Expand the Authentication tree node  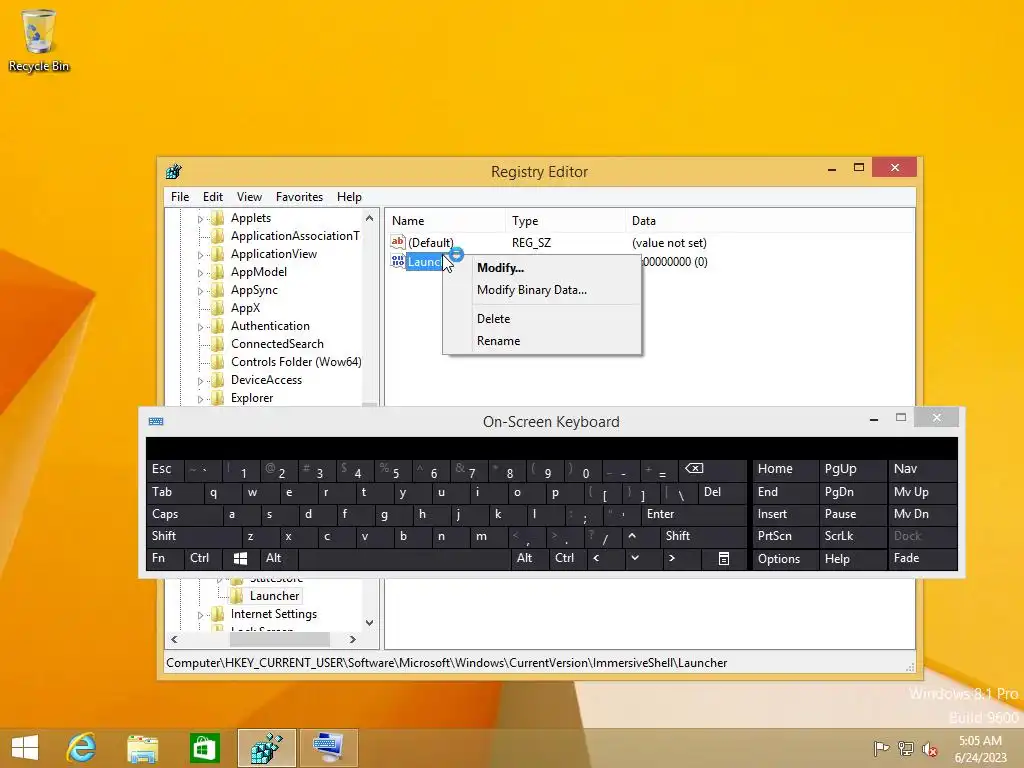[200, 327]
